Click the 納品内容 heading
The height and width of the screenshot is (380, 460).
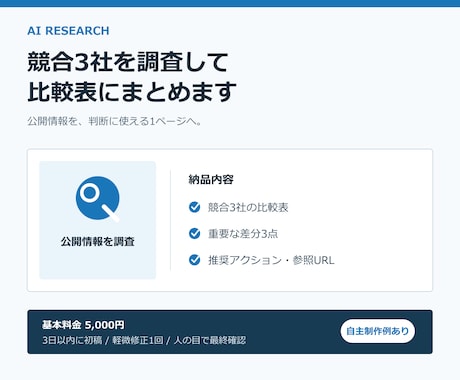point(211,180)
